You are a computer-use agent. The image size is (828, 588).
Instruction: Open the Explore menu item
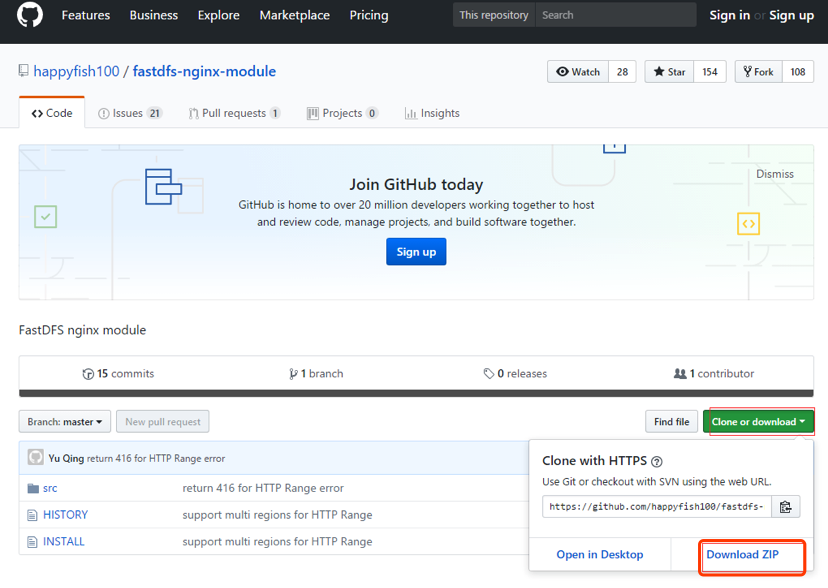point(219,15)
